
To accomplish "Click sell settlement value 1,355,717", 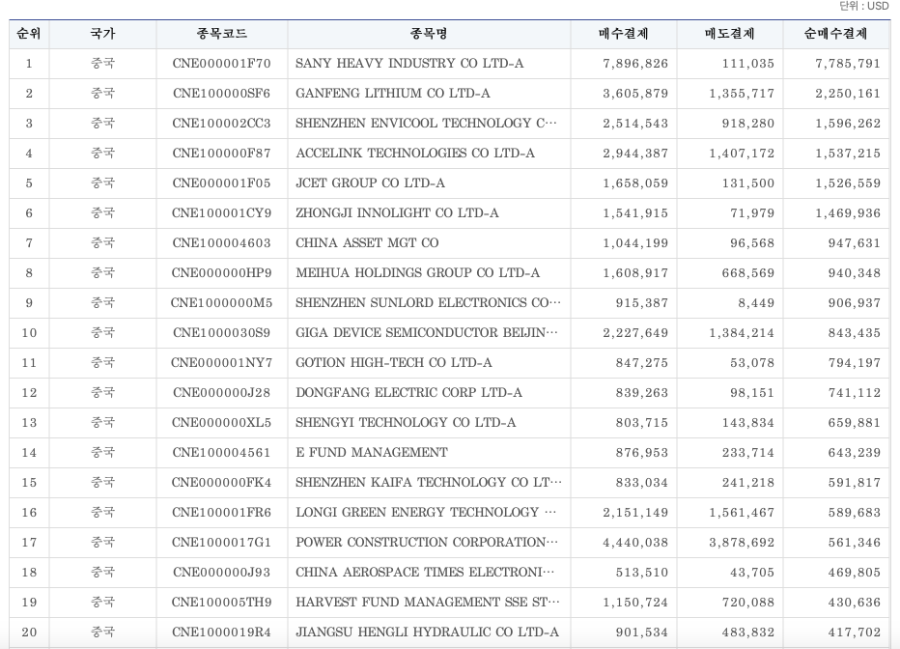I will pyautogui.click(x=742, y=94).
